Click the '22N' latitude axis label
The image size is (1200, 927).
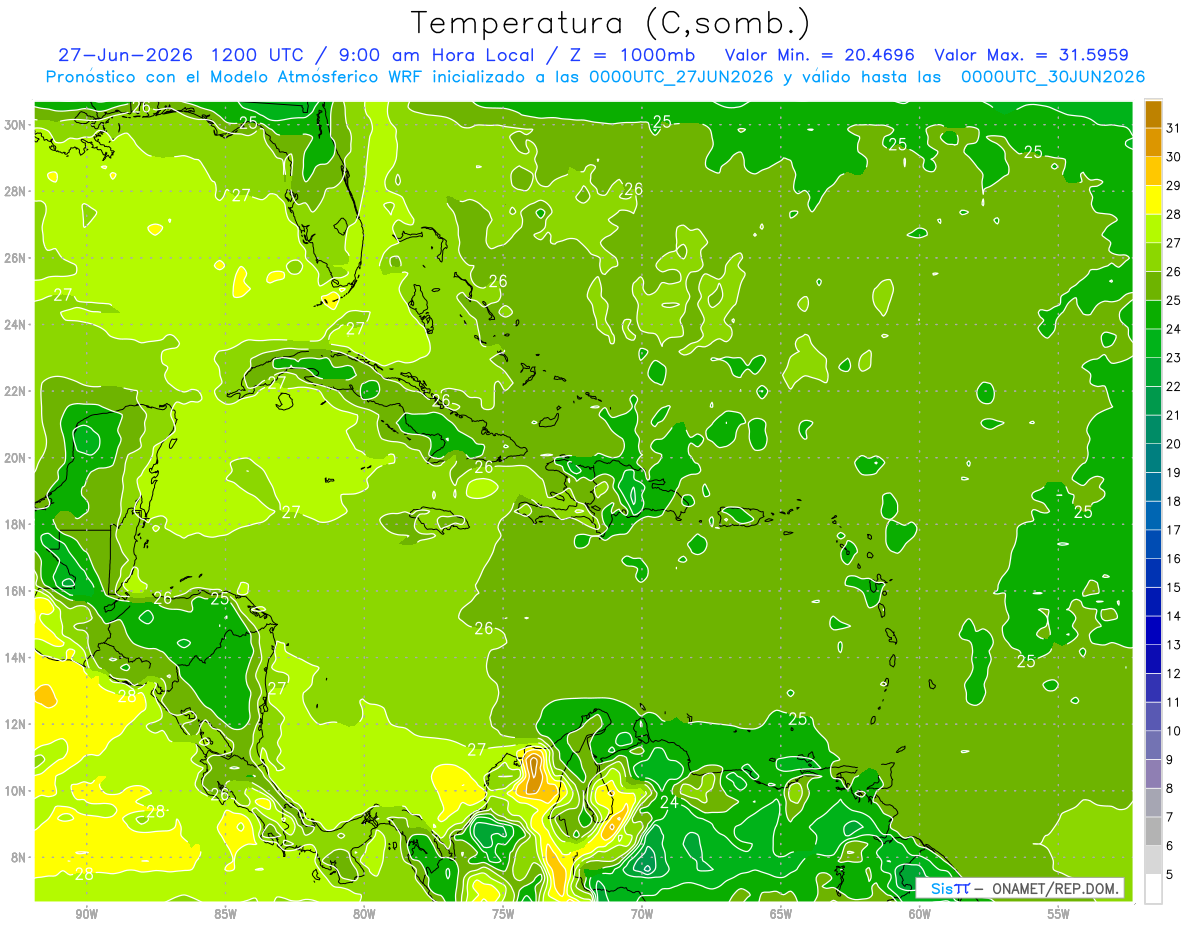pos(16,391)
